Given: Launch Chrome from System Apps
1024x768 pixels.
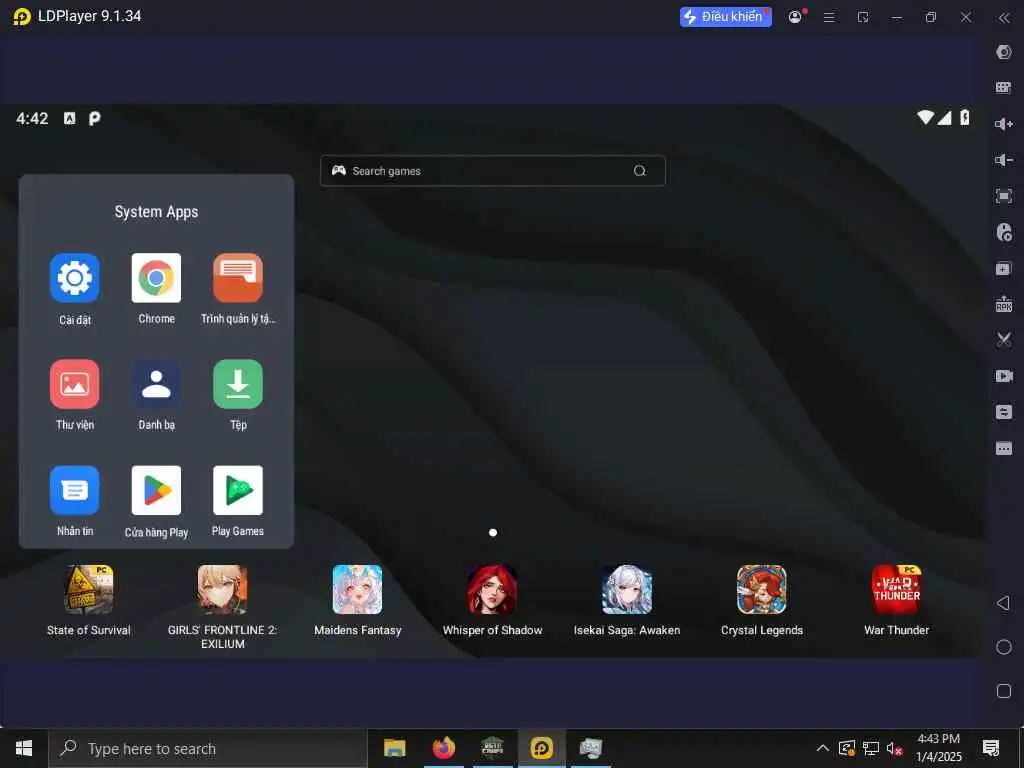Looking at the screenshot, I should pos(156,278).
